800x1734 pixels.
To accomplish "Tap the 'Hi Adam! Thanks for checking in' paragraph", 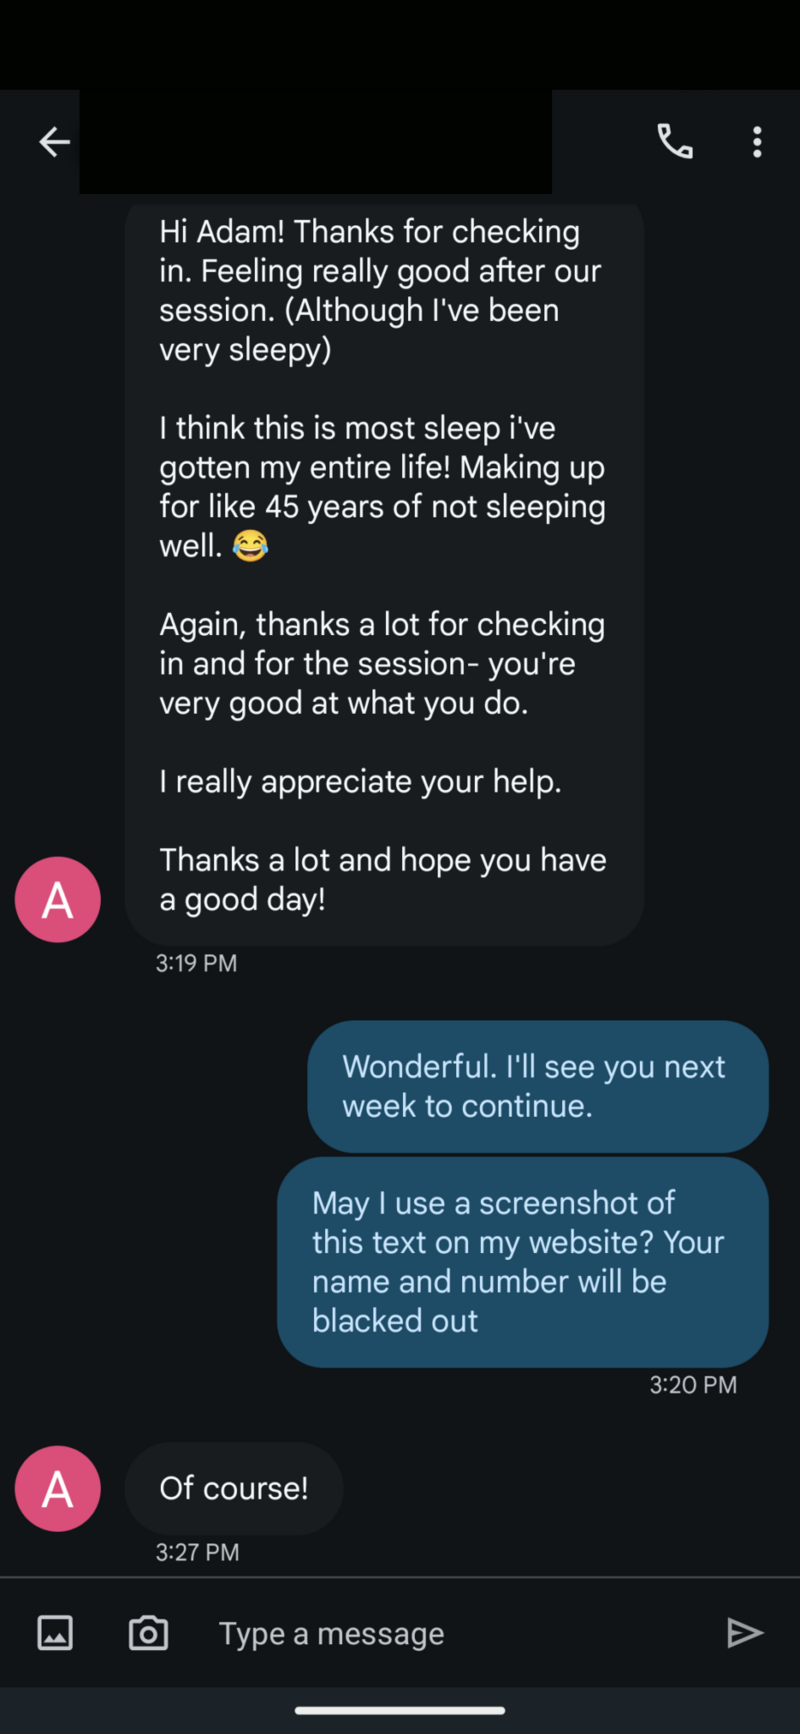I will click(380, 290).
